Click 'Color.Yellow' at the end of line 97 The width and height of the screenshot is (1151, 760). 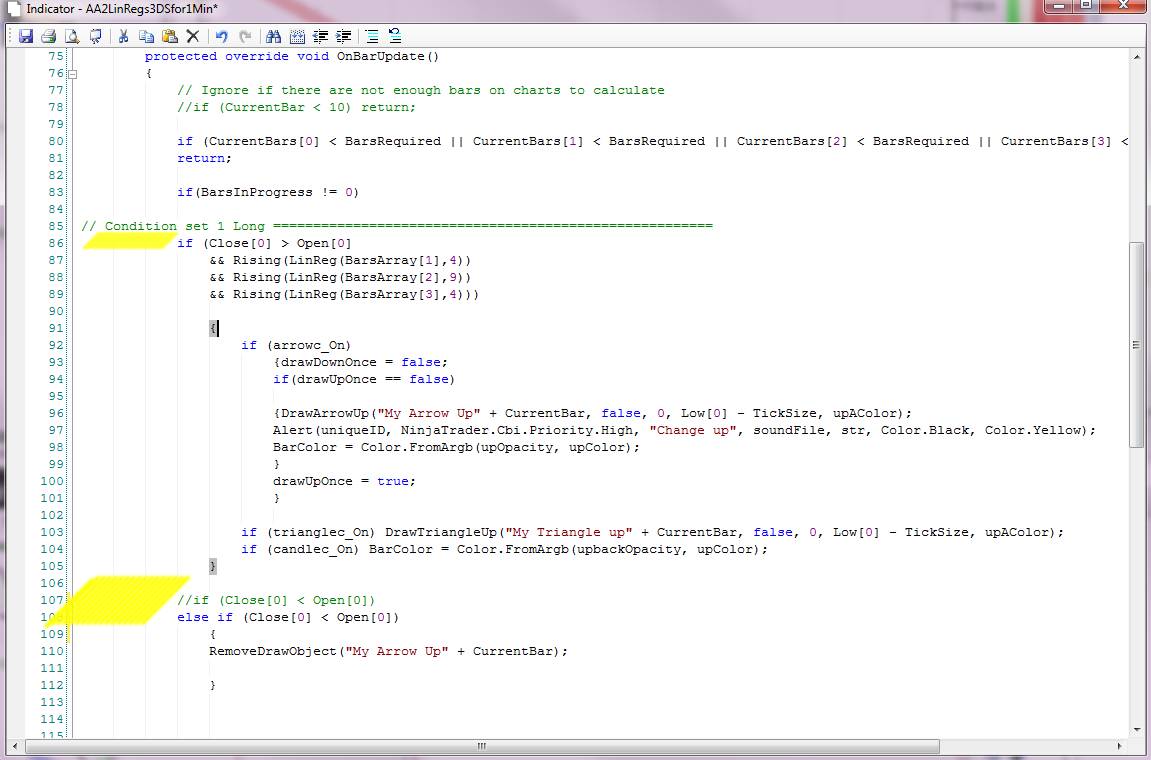1033,430
